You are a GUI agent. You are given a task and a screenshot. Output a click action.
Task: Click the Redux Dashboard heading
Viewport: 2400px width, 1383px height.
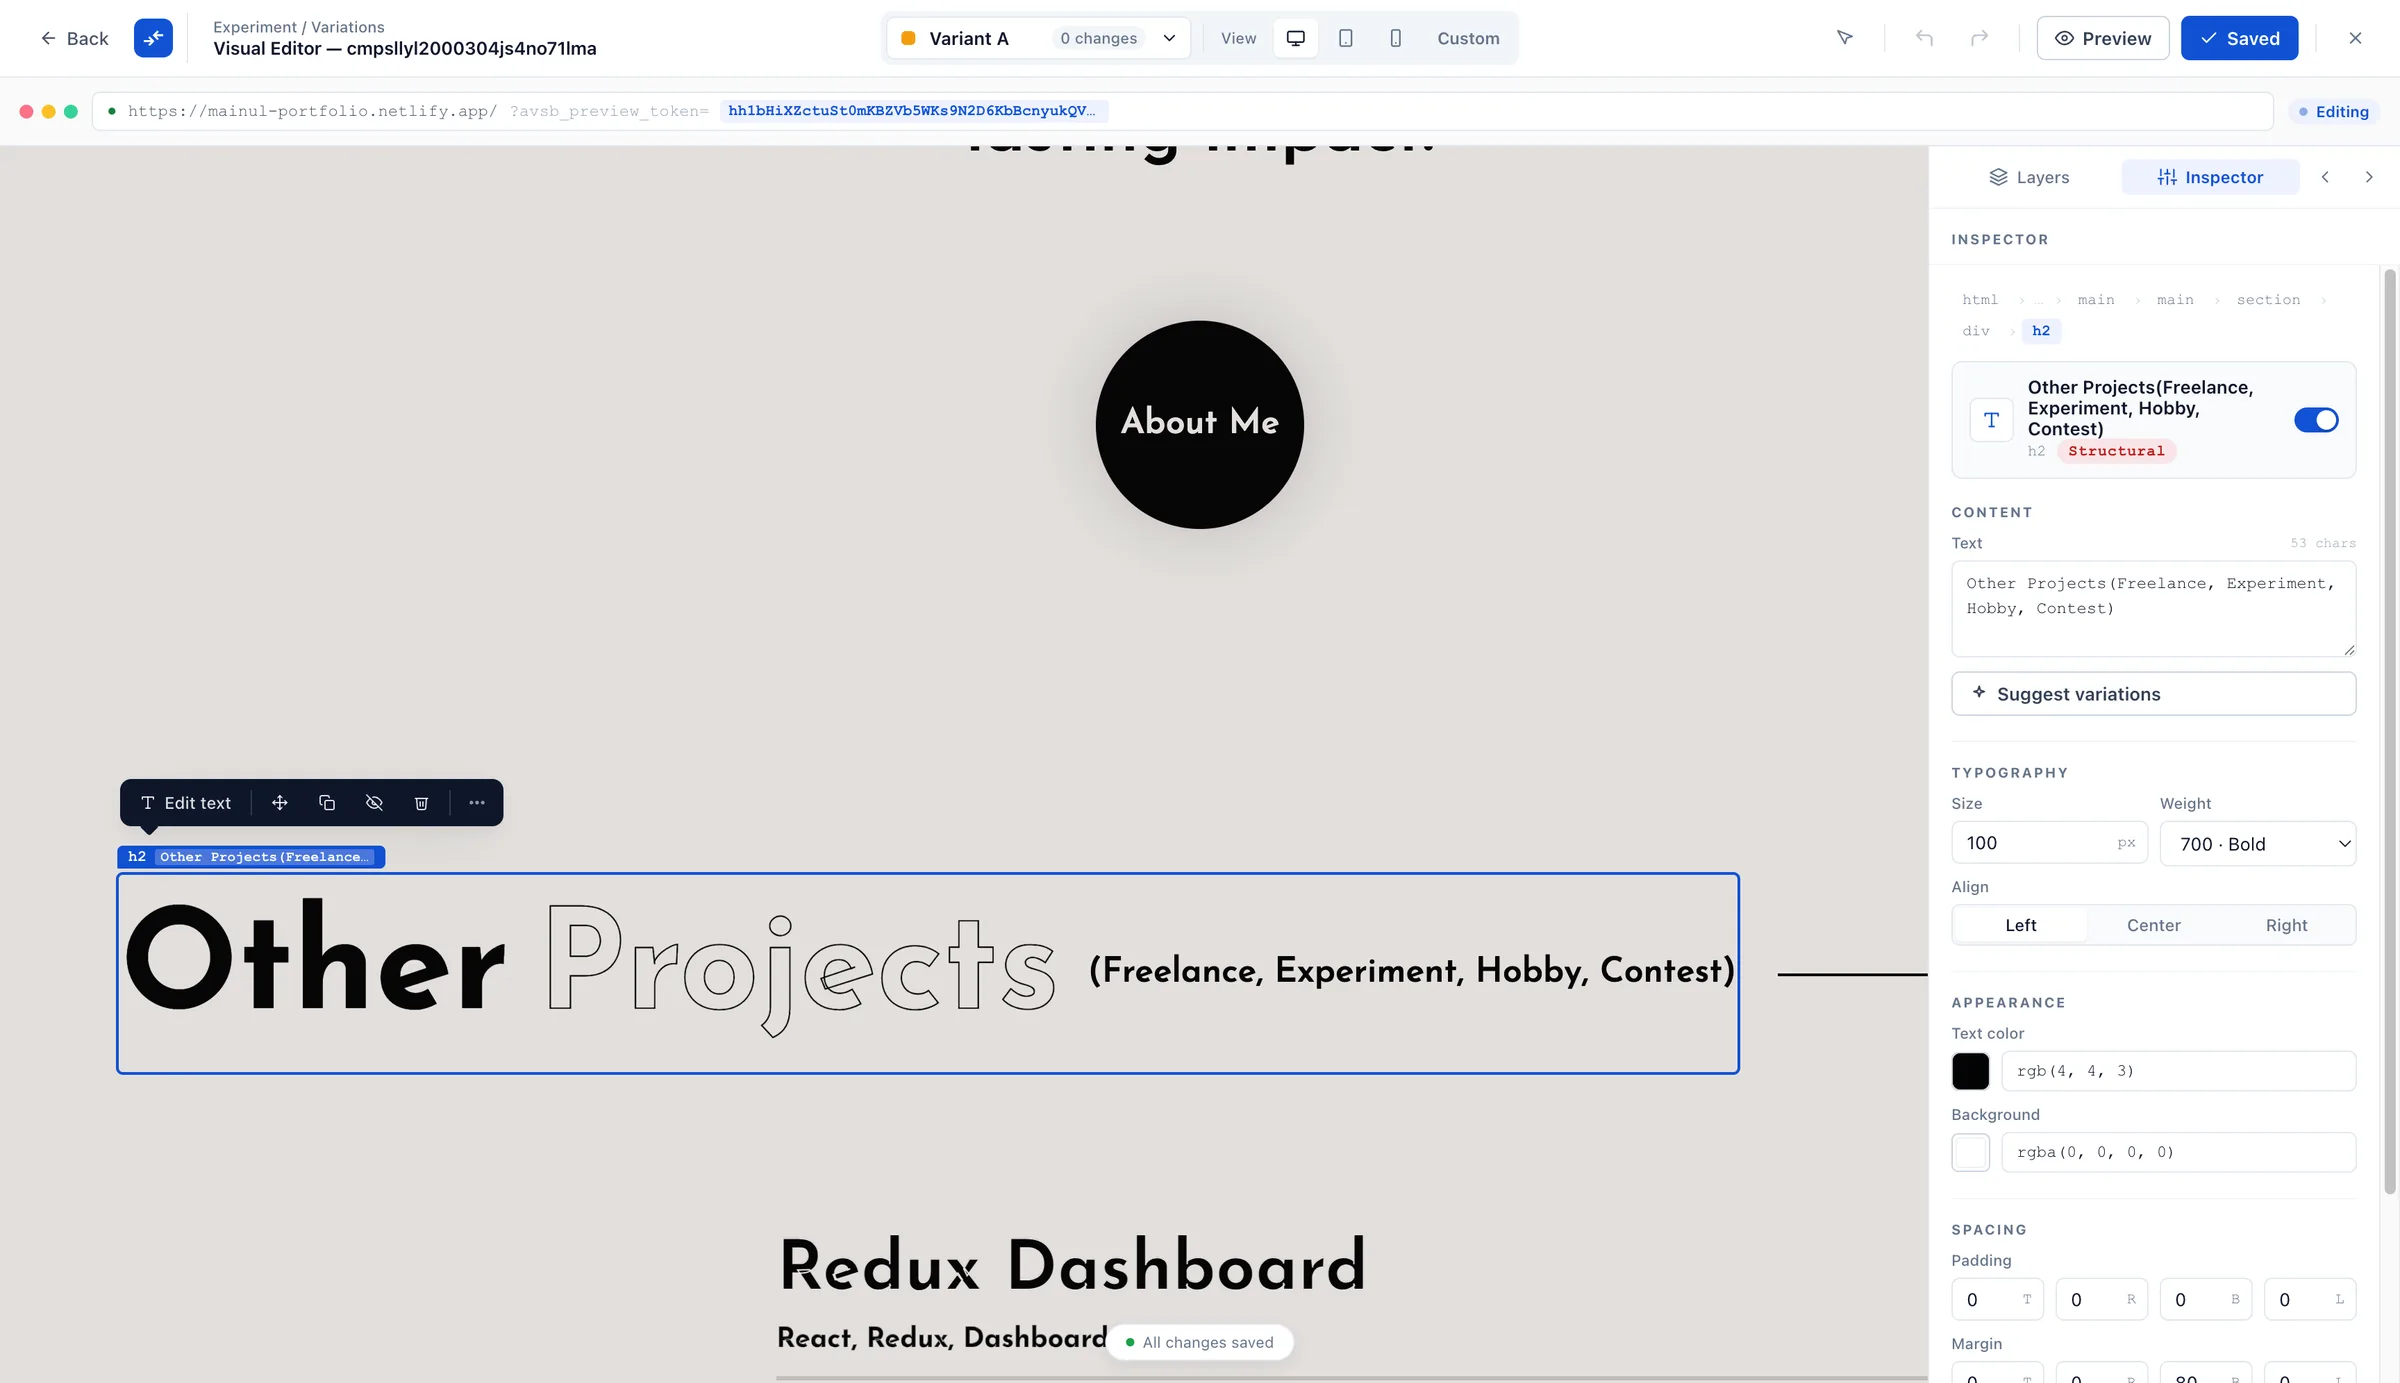point(1073,1265)
